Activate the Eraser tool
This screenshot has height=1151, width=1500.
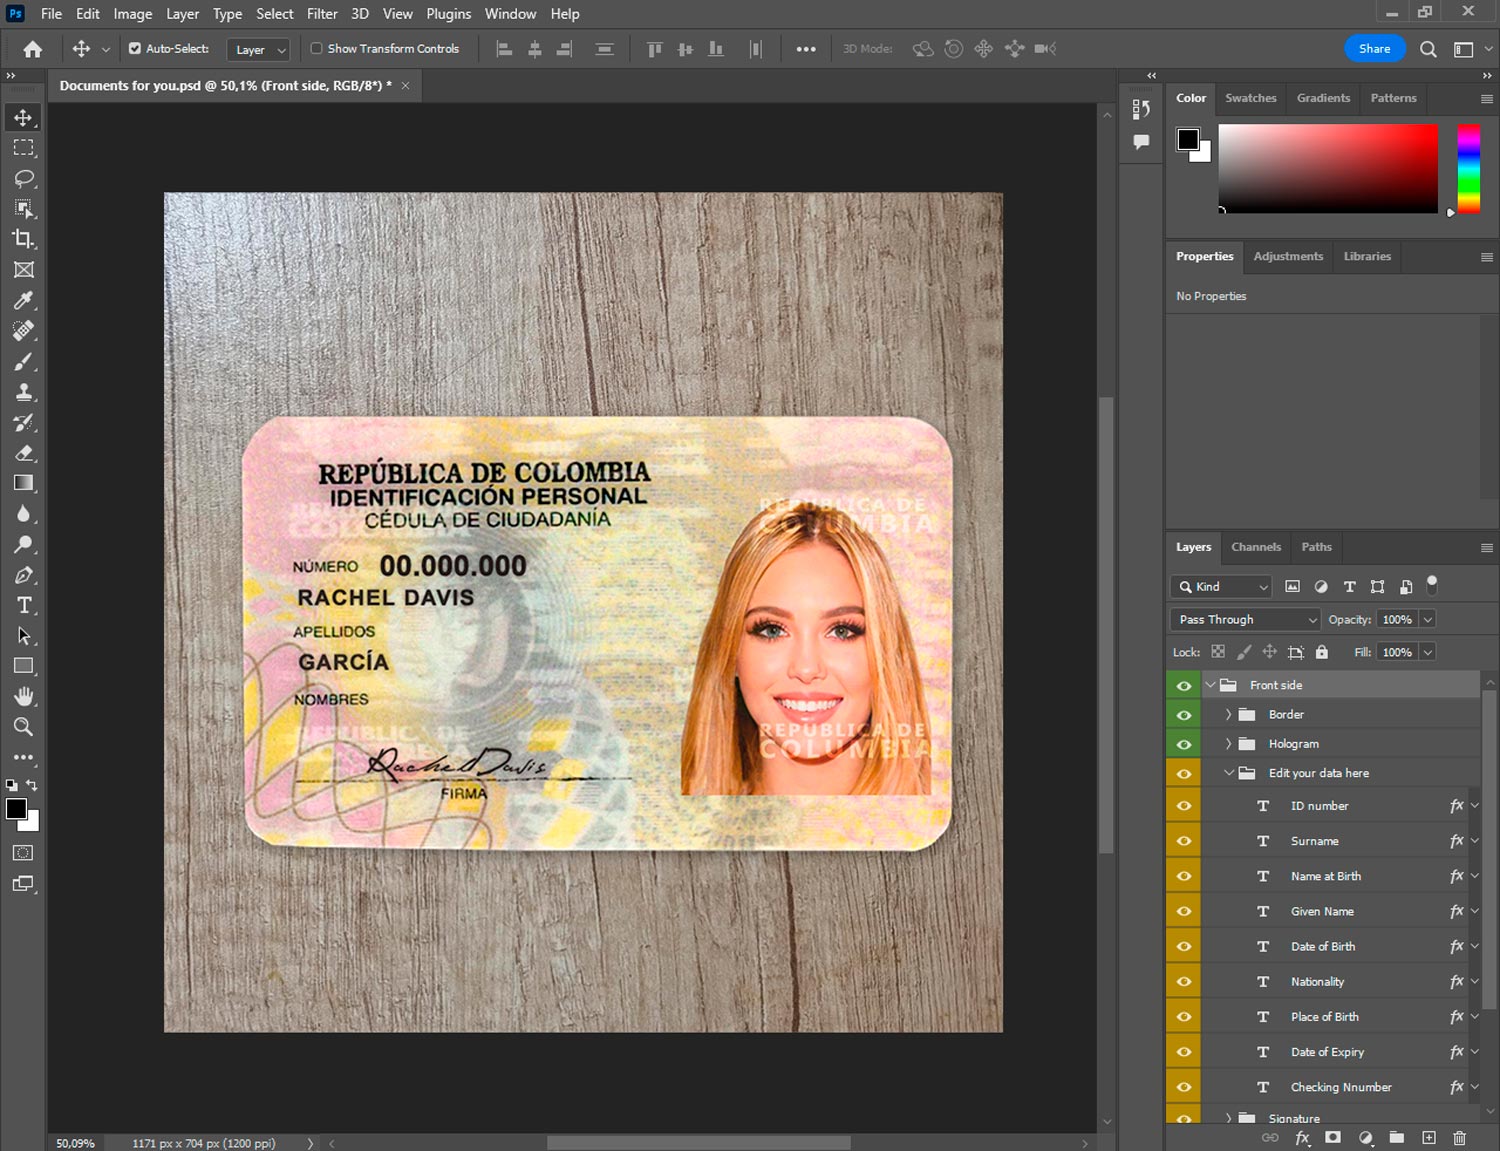click(x=24, y=453)
